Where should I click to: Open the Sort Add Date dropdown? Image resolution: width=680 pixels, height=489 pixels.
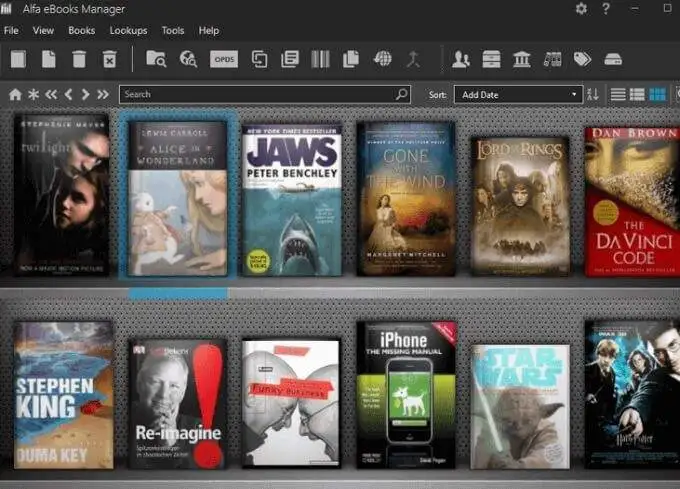(518, 95)
